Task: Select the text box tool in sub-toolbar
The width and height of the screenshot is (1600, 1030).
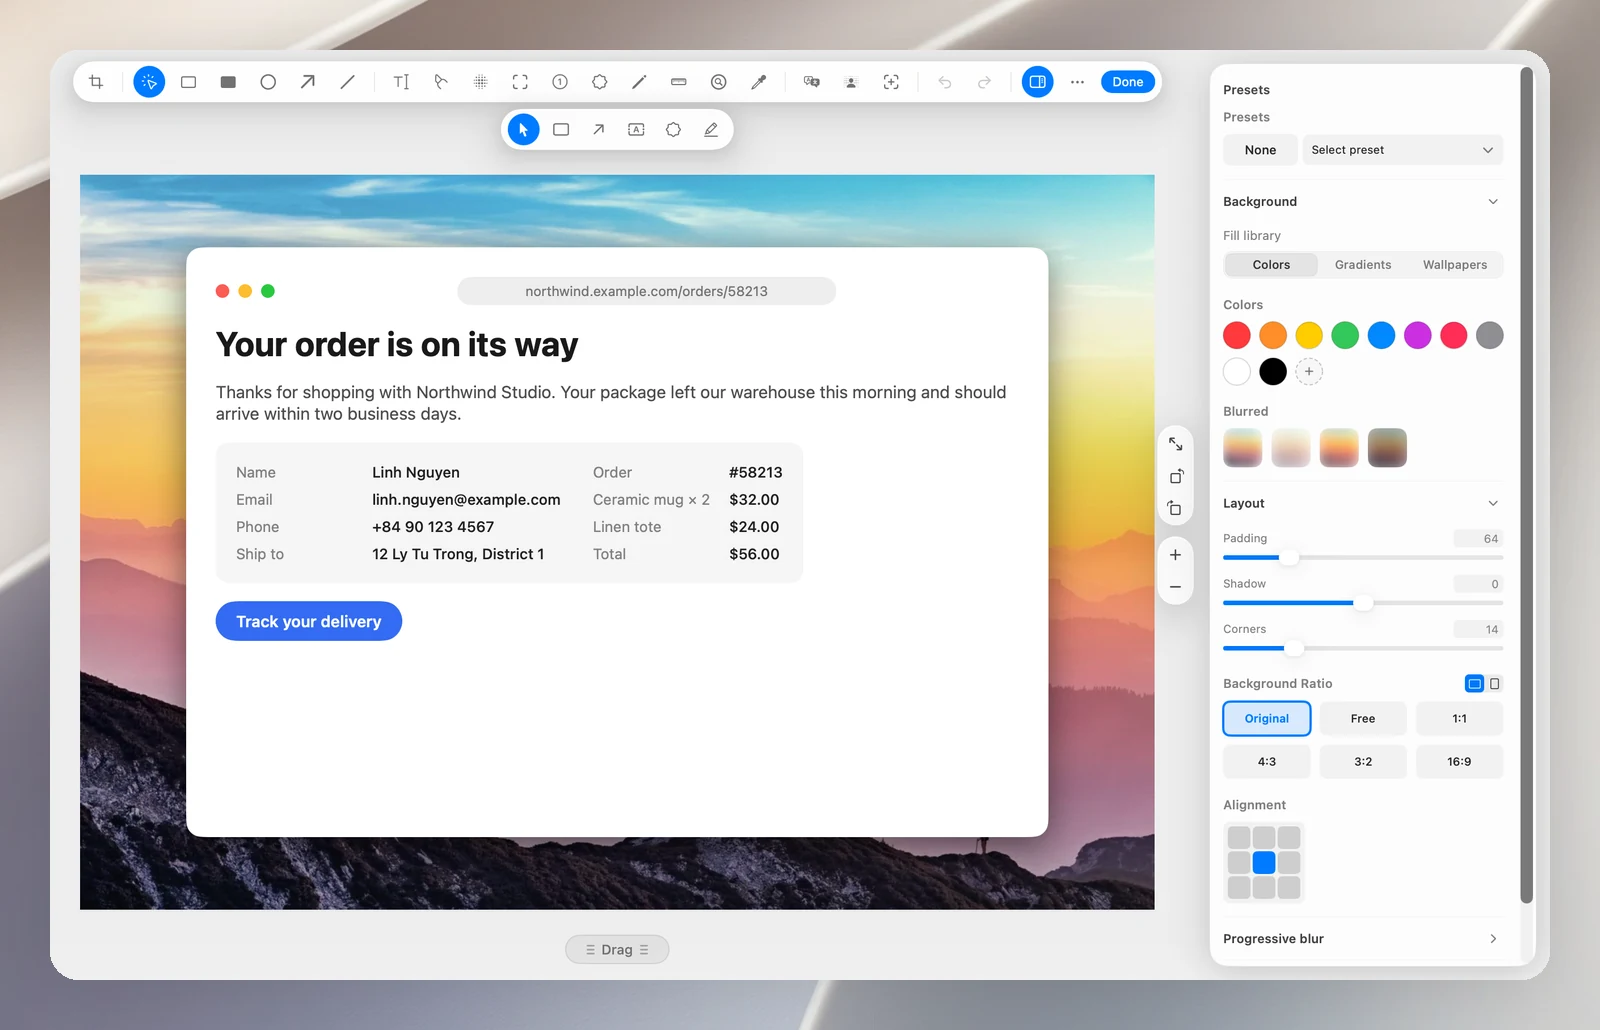Action: (636, 130)
